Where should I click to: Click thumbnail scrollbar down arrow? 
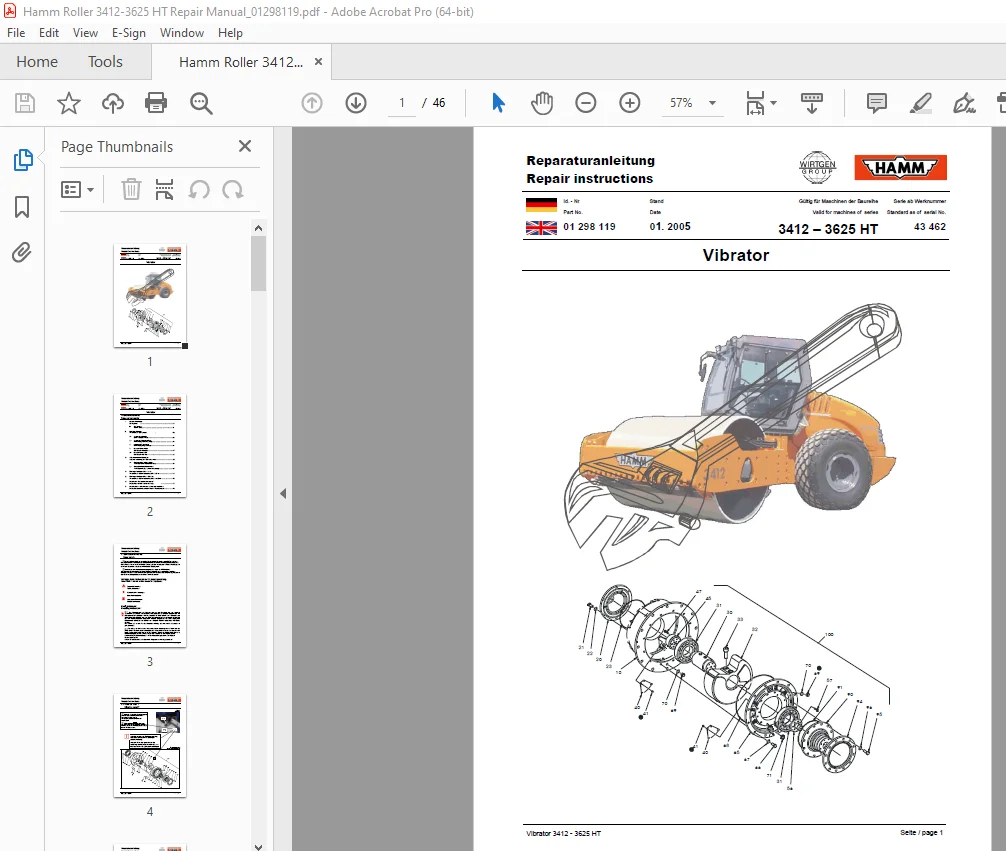coord(258,846)
